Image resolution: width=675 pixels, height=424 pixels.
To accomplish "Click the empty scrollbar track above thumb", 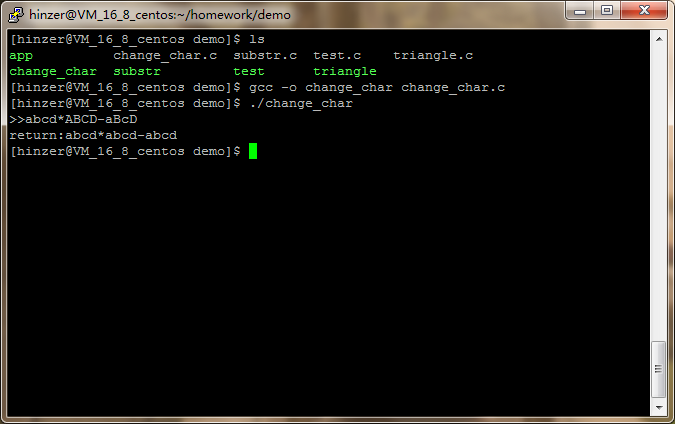I will (659, 194).
